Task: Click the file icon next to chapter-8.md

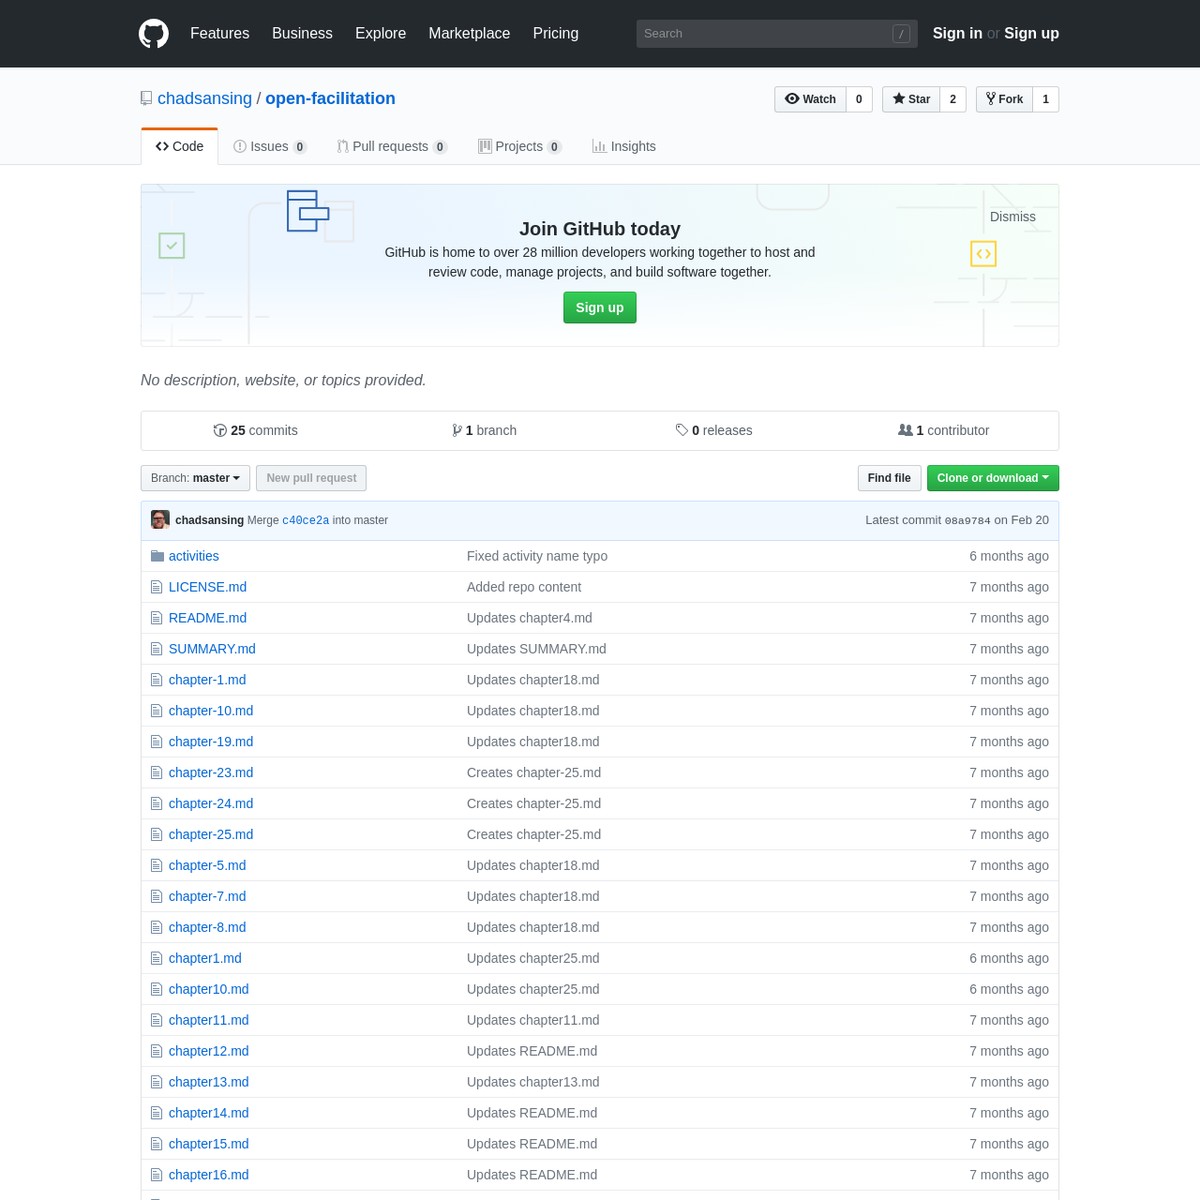Action: (x=156, y=928)
